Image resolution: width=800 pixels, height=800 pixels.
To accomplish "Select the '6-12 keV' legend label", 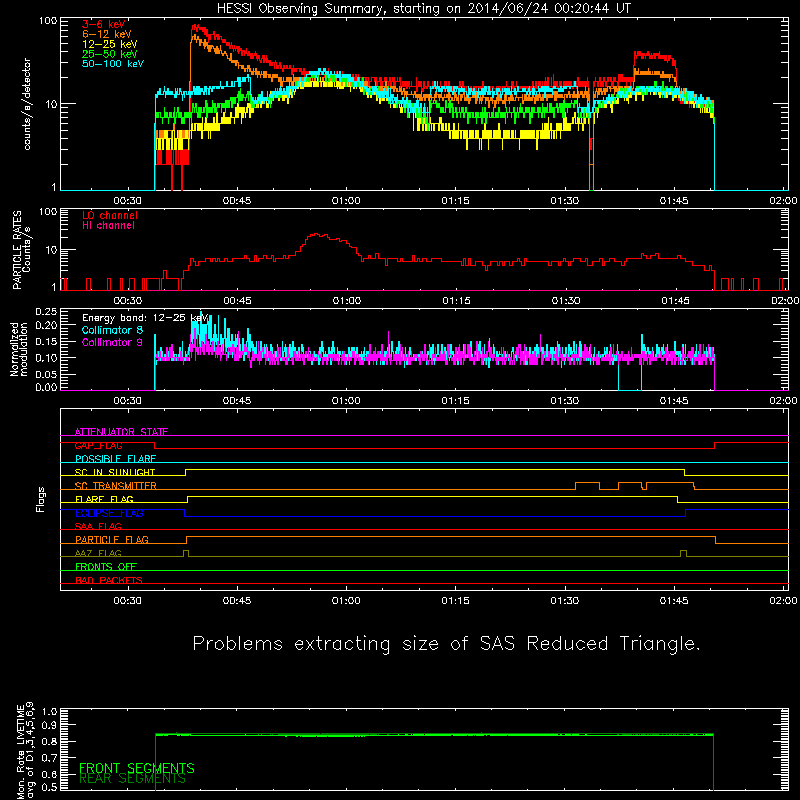I will tap(107, 34).
